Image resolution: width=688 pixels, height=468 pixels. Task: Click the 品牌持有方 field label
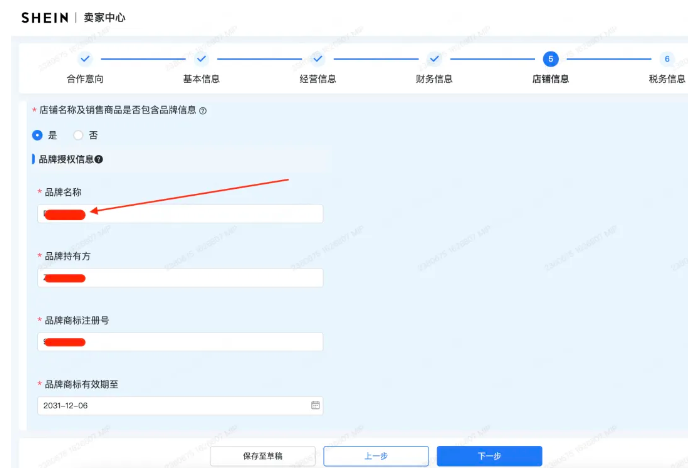click(68, 256)
